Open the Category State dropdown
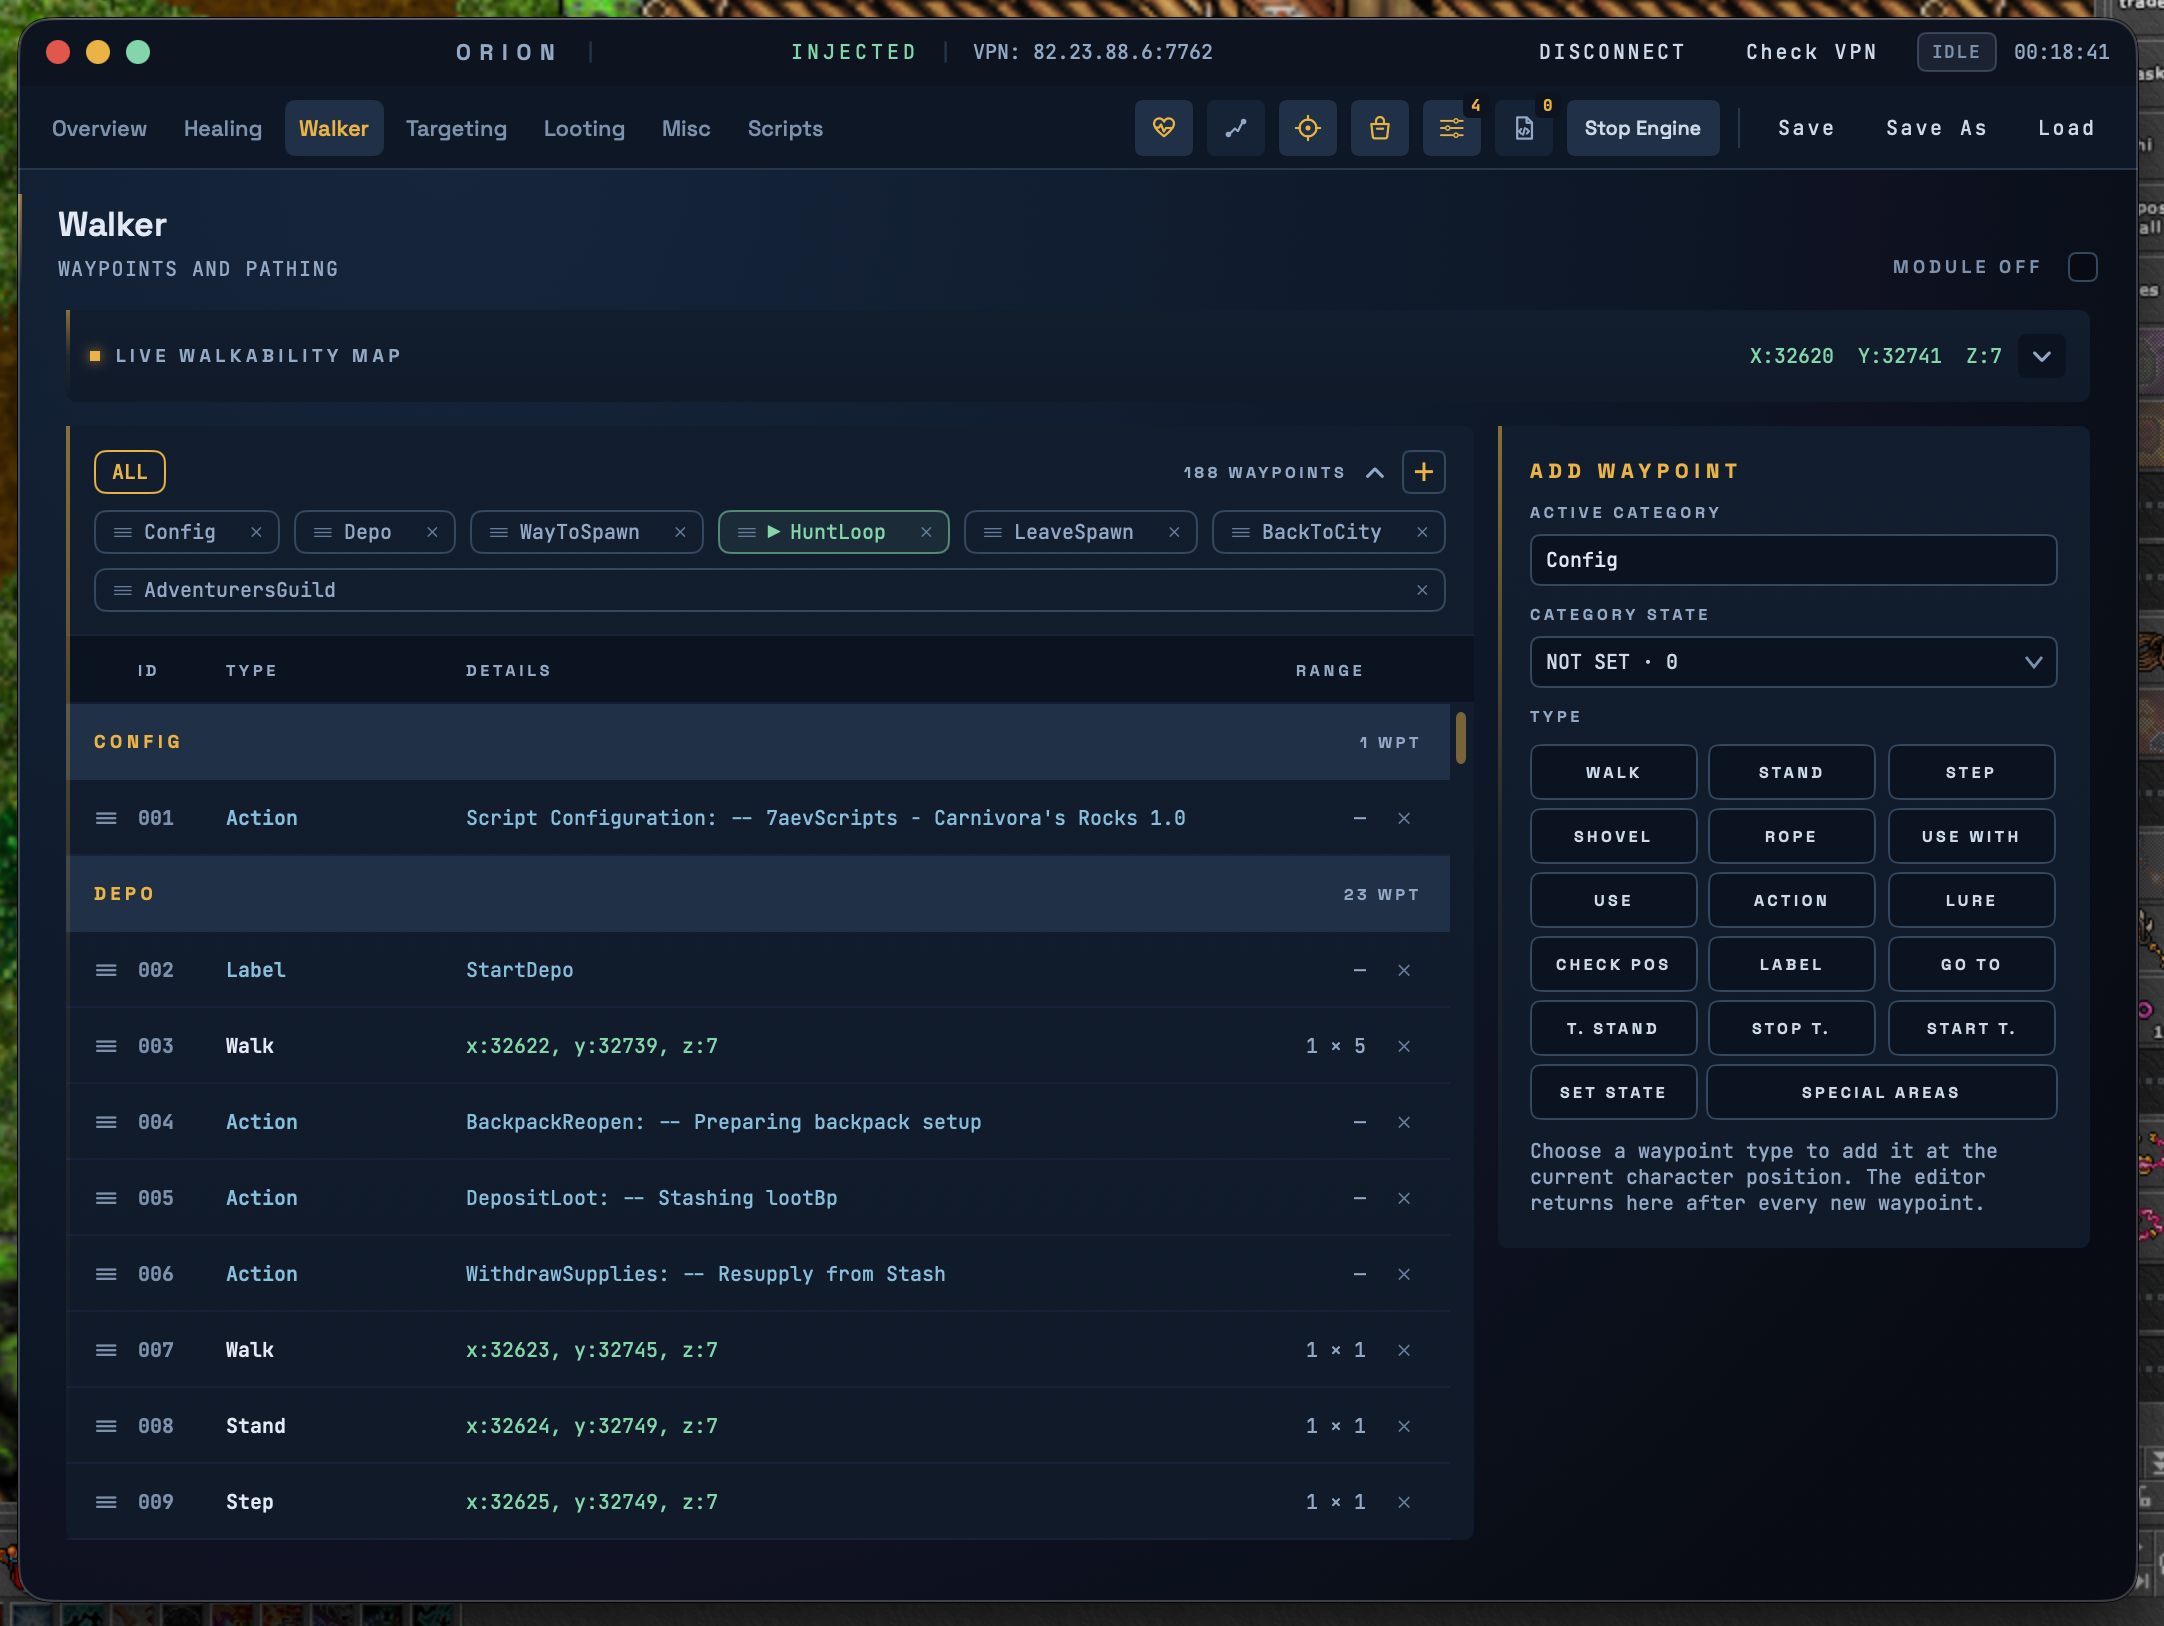2164x1626 pixels. [x=1793, y=662]
